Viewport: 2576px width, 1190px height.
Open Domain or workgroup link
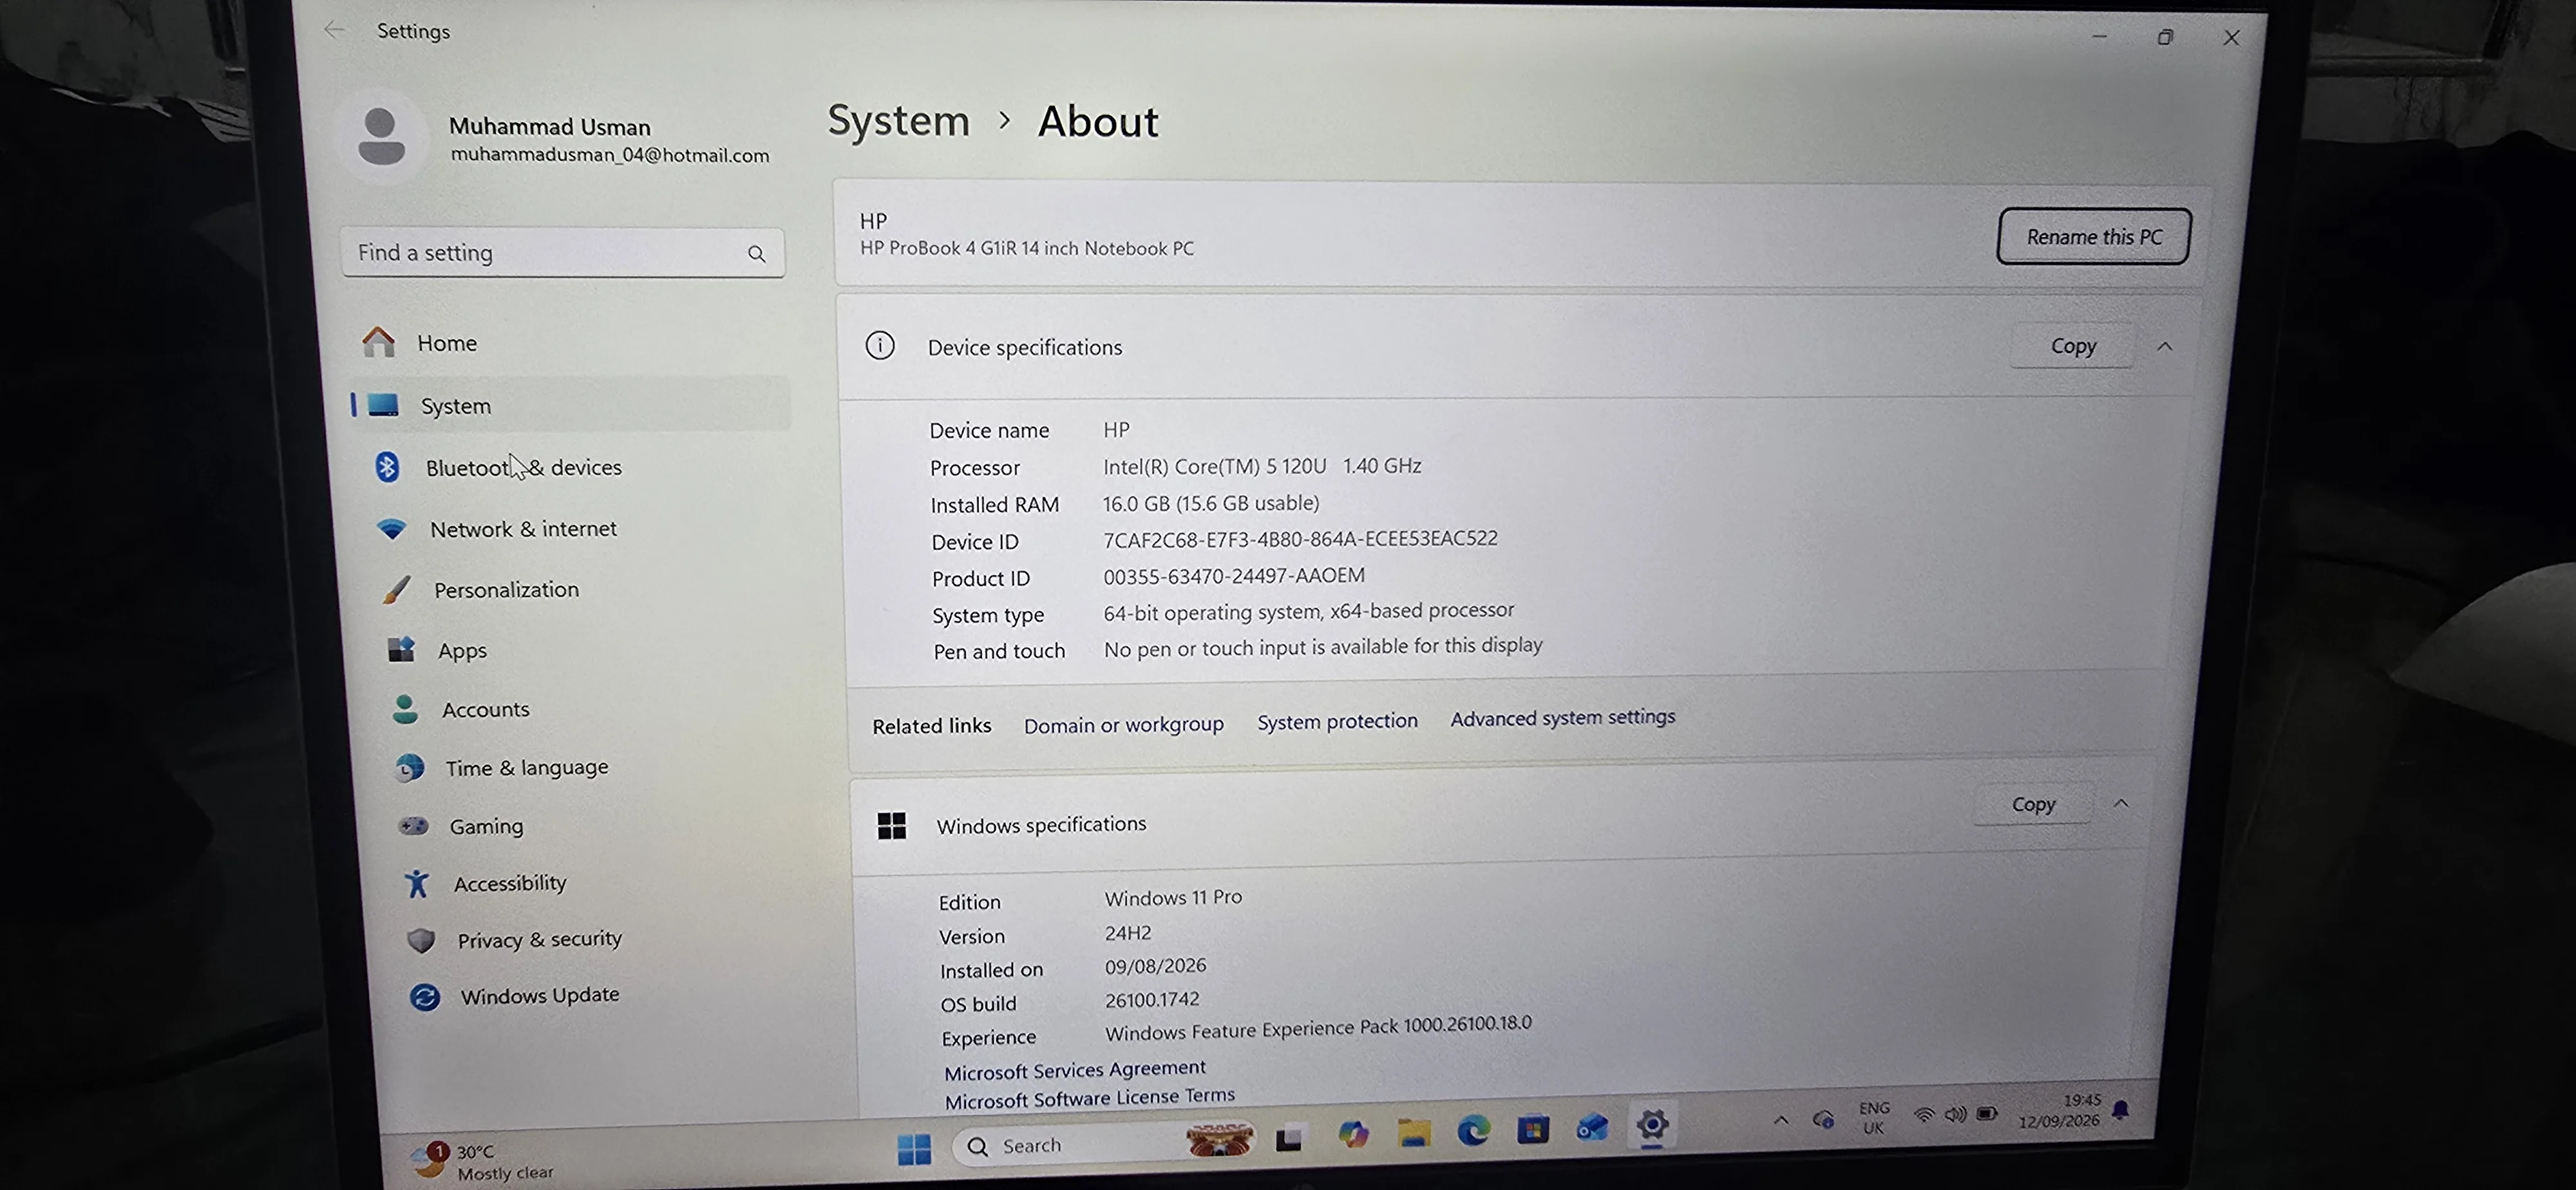point(1123,724)
